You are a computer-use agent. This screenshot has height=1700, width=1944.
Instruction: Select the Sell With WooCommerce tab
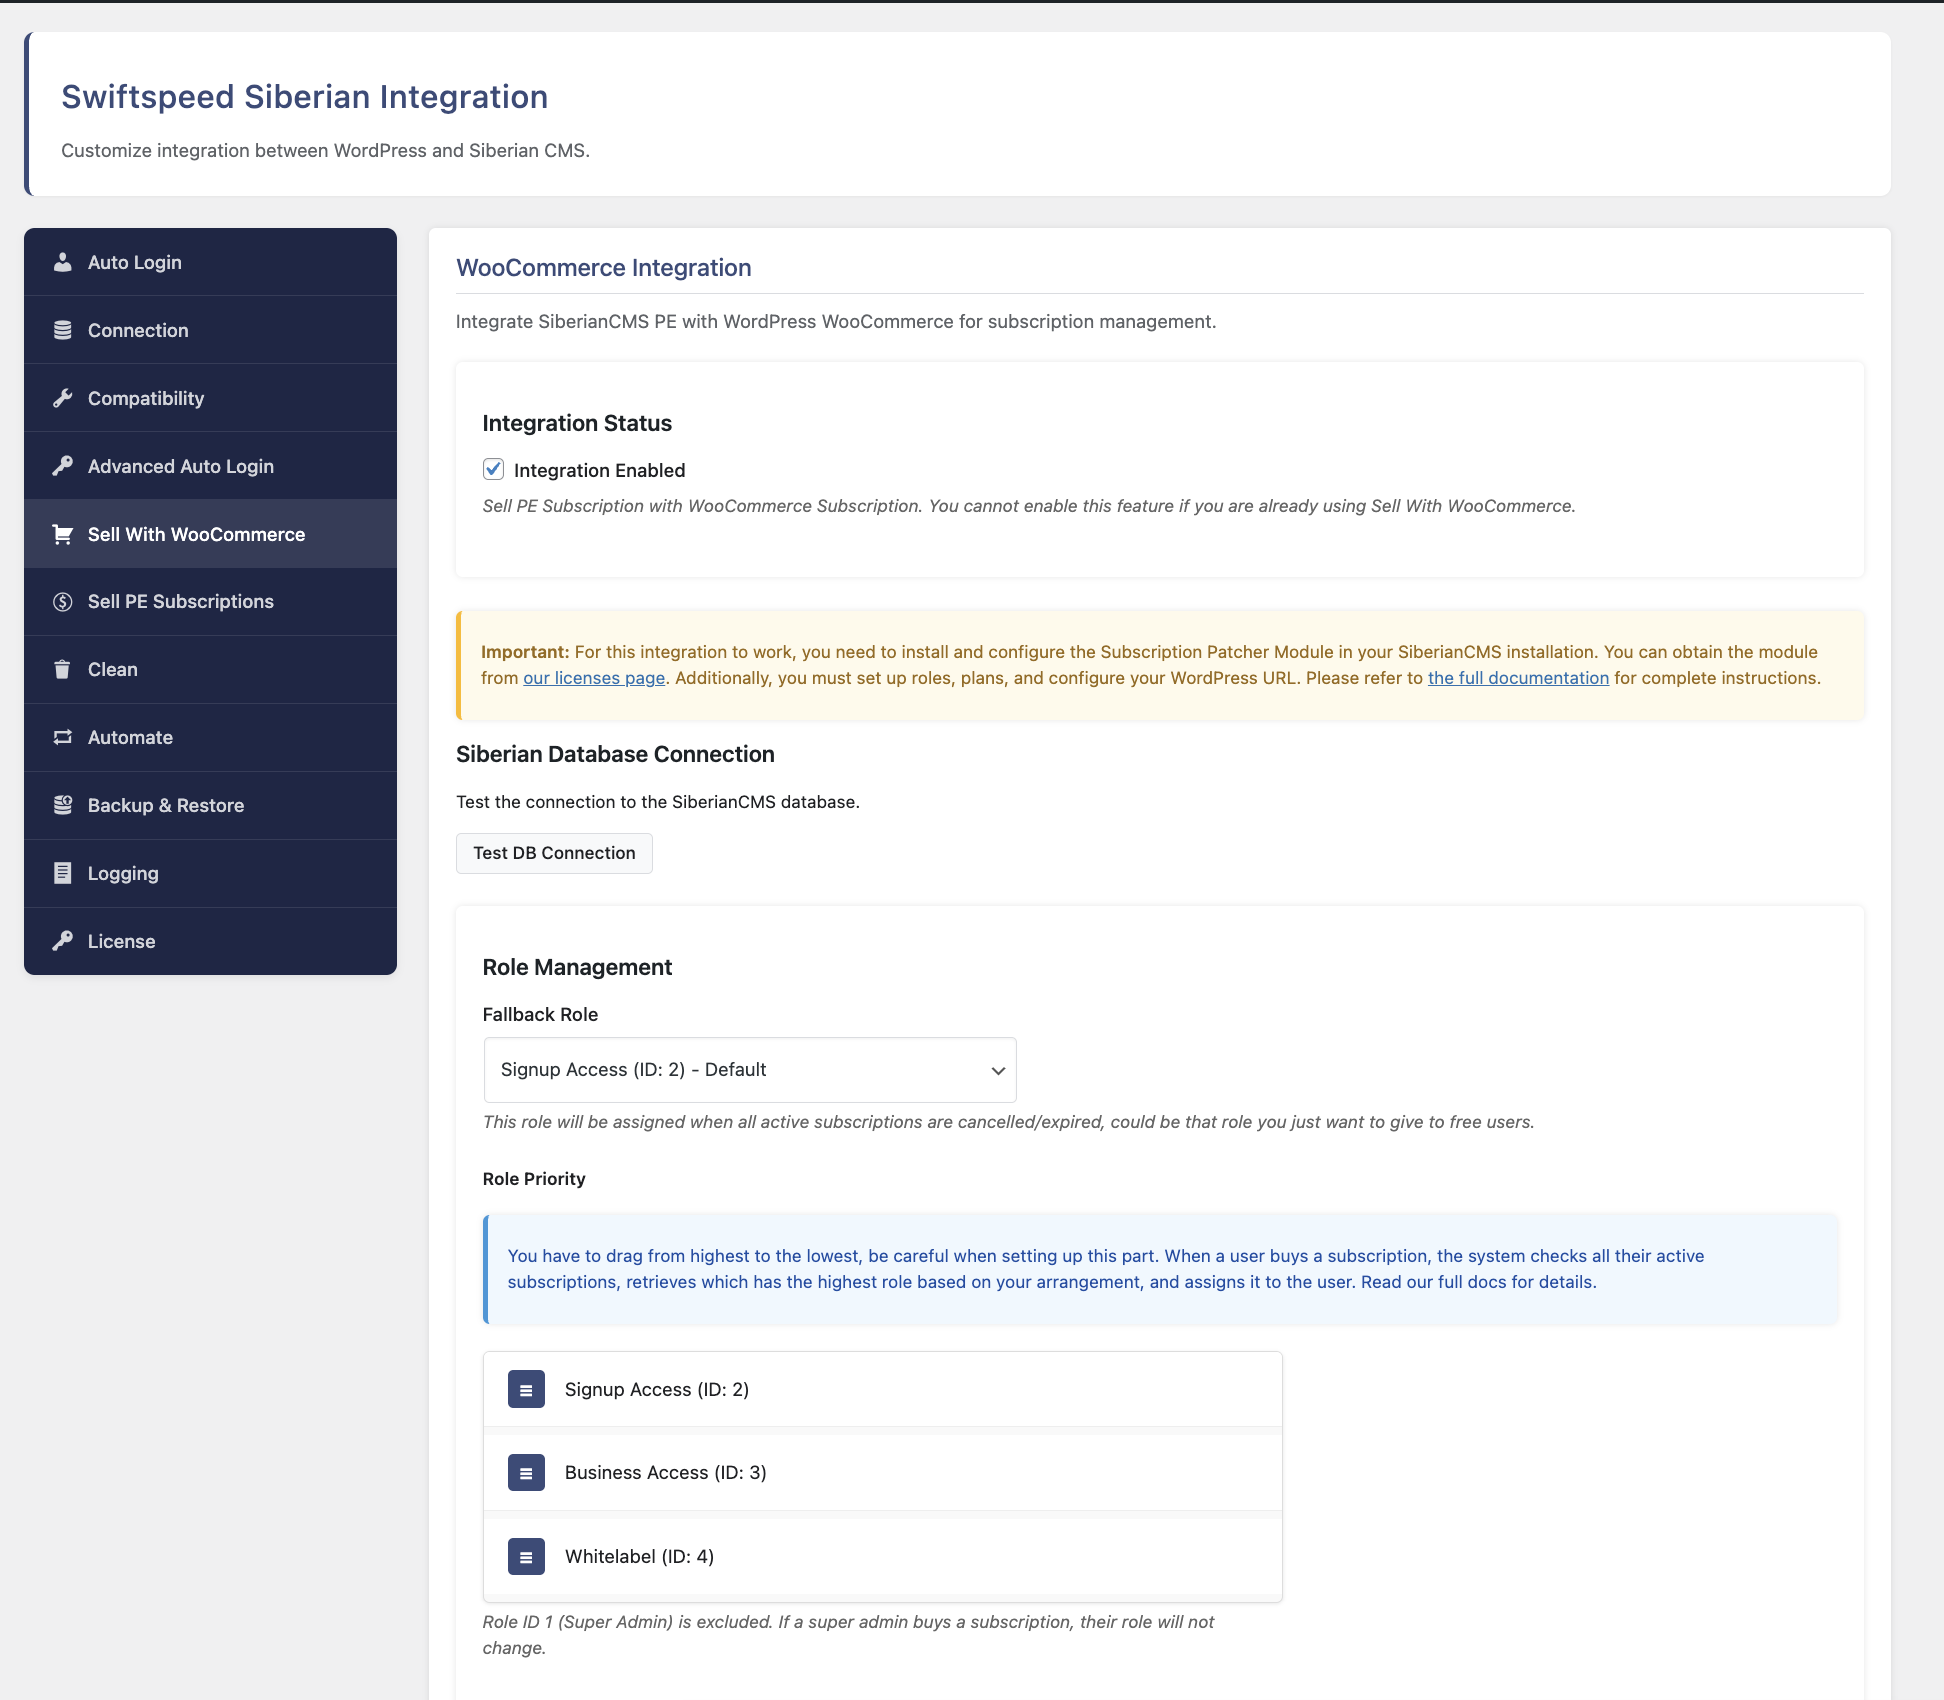pyautogui.click(x=210, y=534)
